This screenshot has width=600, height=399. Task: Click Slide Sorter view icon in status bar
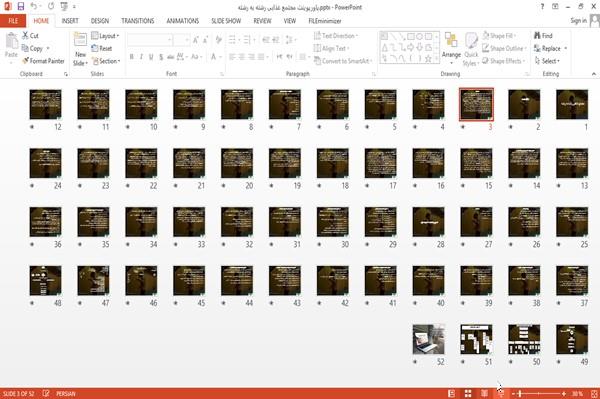tap(468, 394)
